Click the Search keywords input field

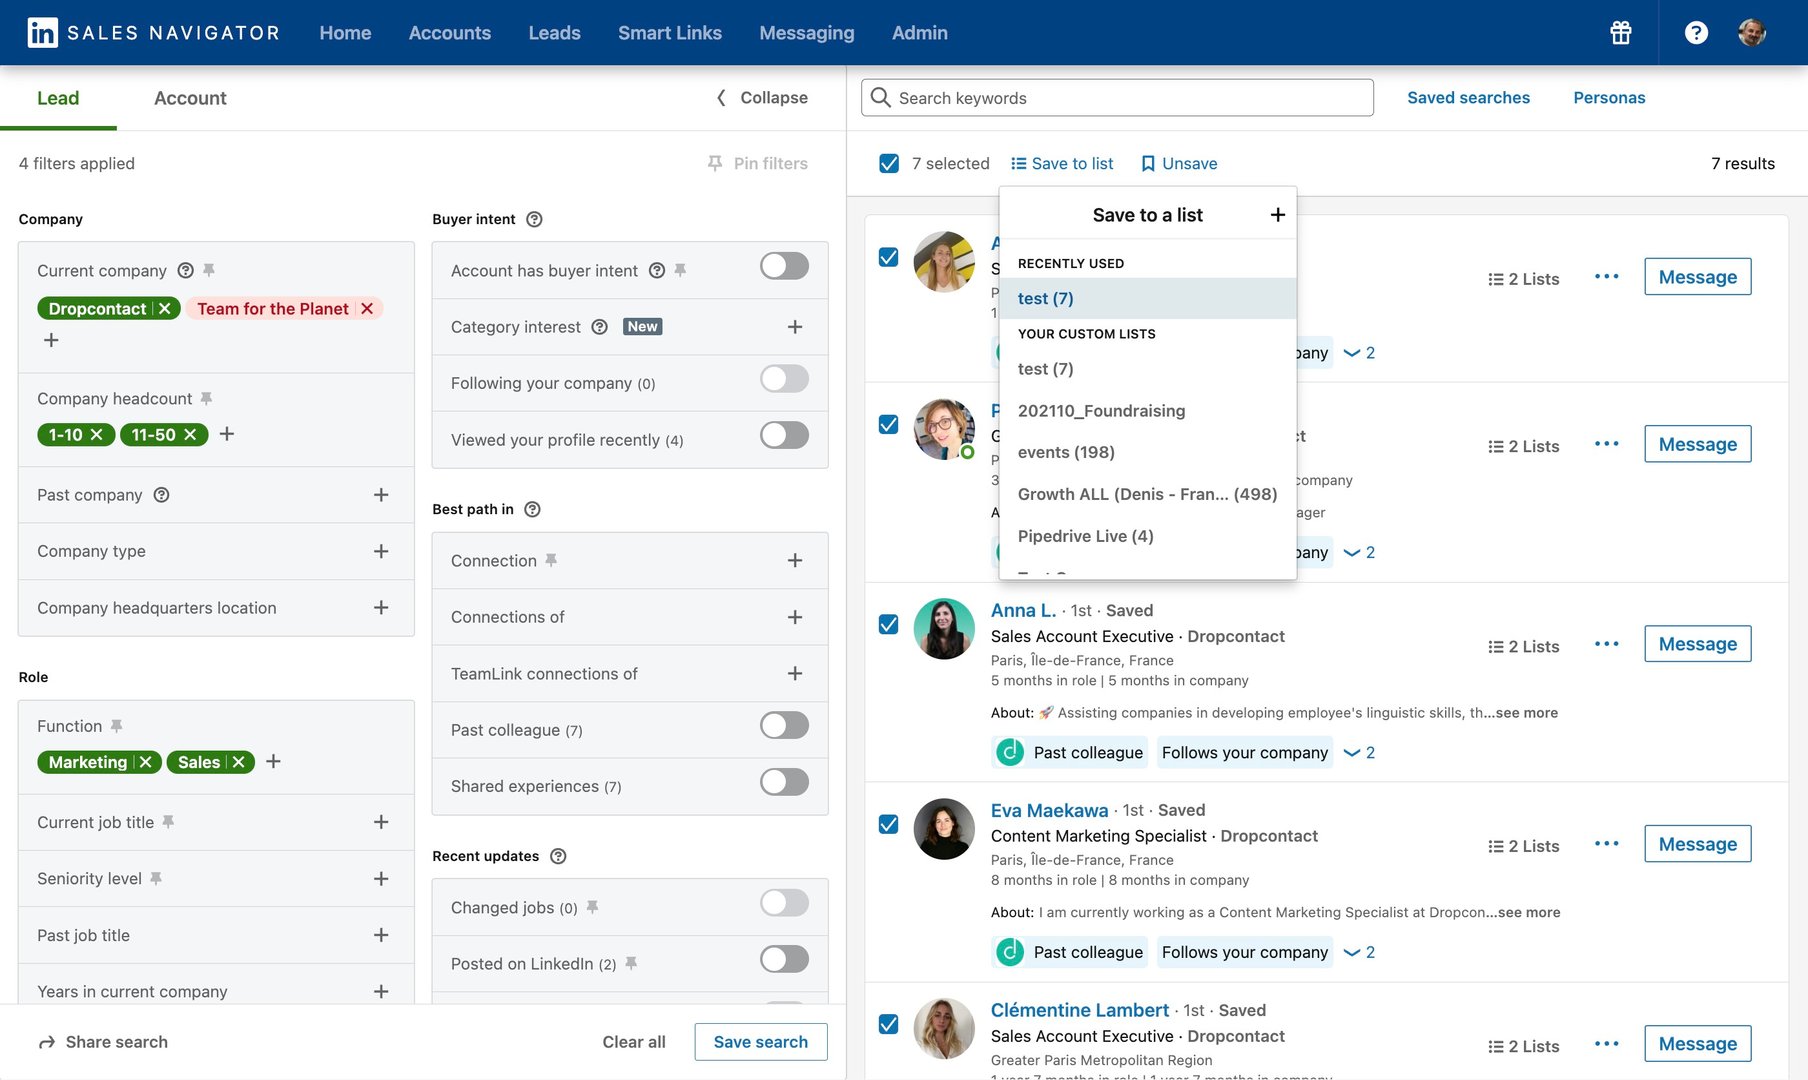[x=1116, y=98]
